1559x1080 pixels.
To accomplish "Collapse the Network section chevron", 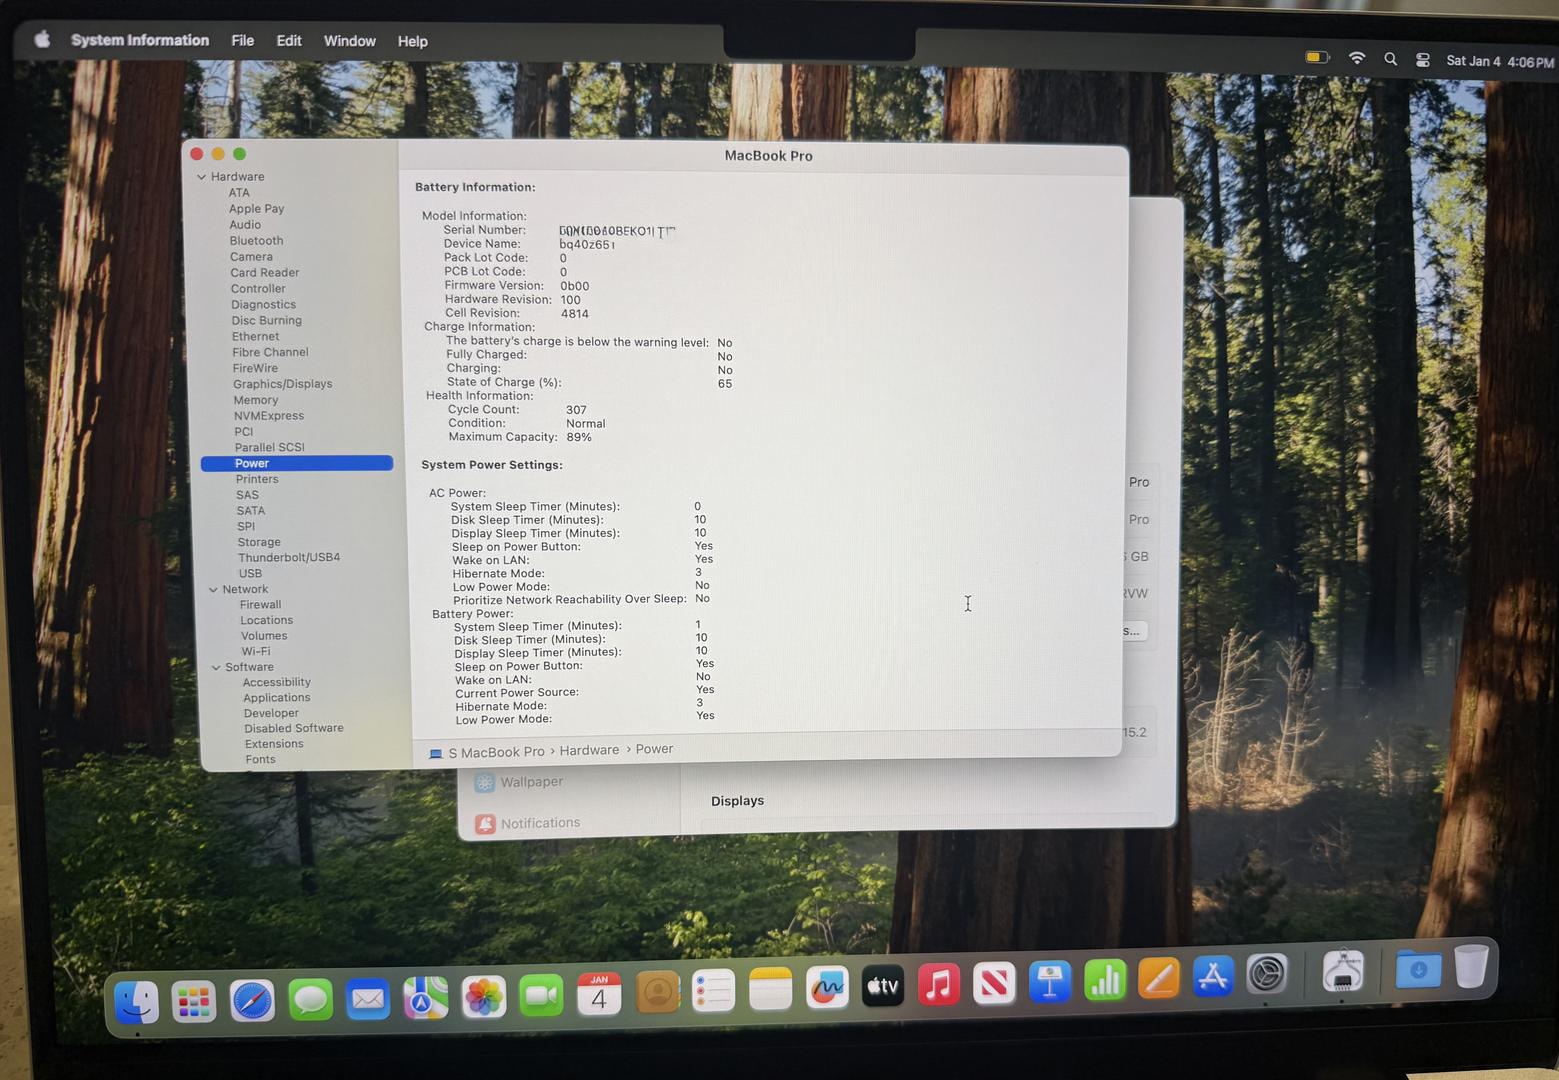I will tap(213, 590).
